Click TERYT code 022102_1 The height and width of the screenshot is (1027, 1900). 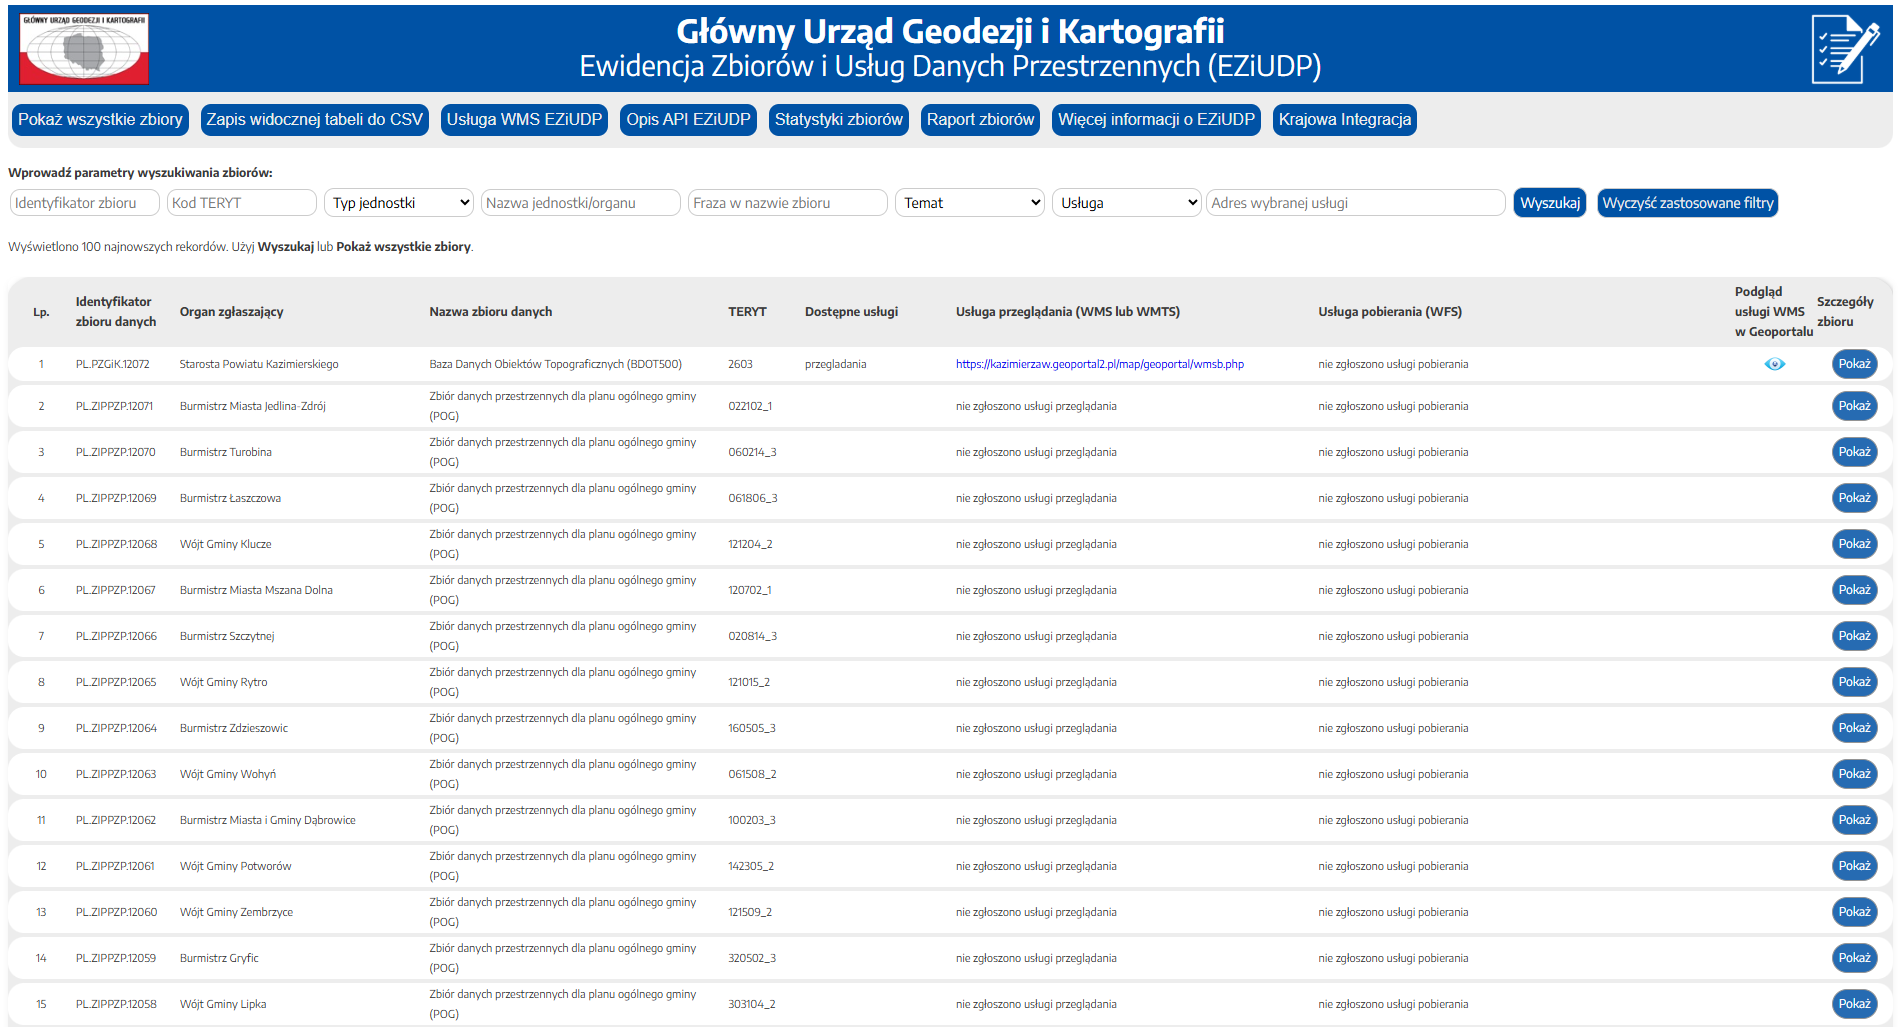[750, 406]
